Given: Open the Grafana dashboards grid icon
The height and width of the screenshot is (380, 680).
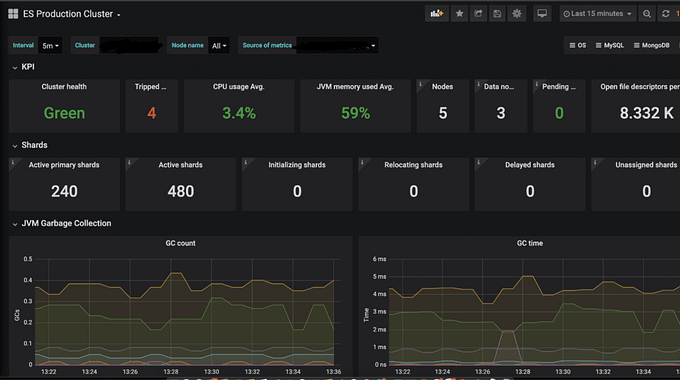Looking at the screenshot, I should pyautogui.click(x=13, y=14).
